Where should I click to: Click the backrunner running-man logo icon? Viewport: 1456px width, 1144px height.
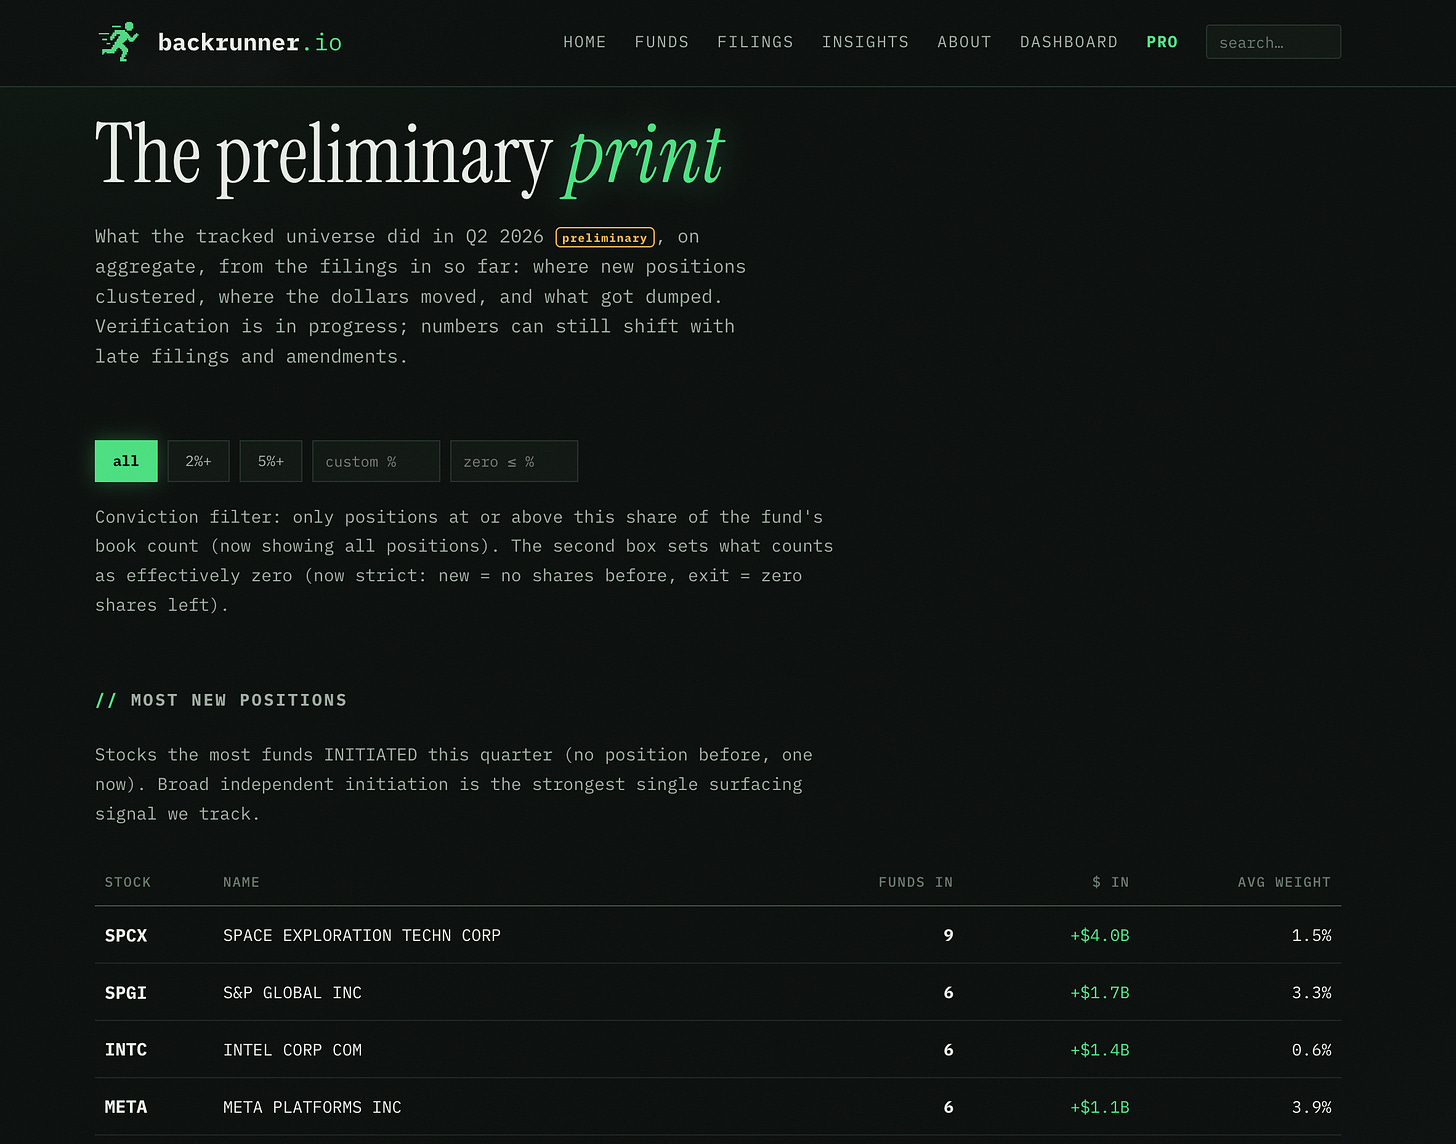[119, 42]
